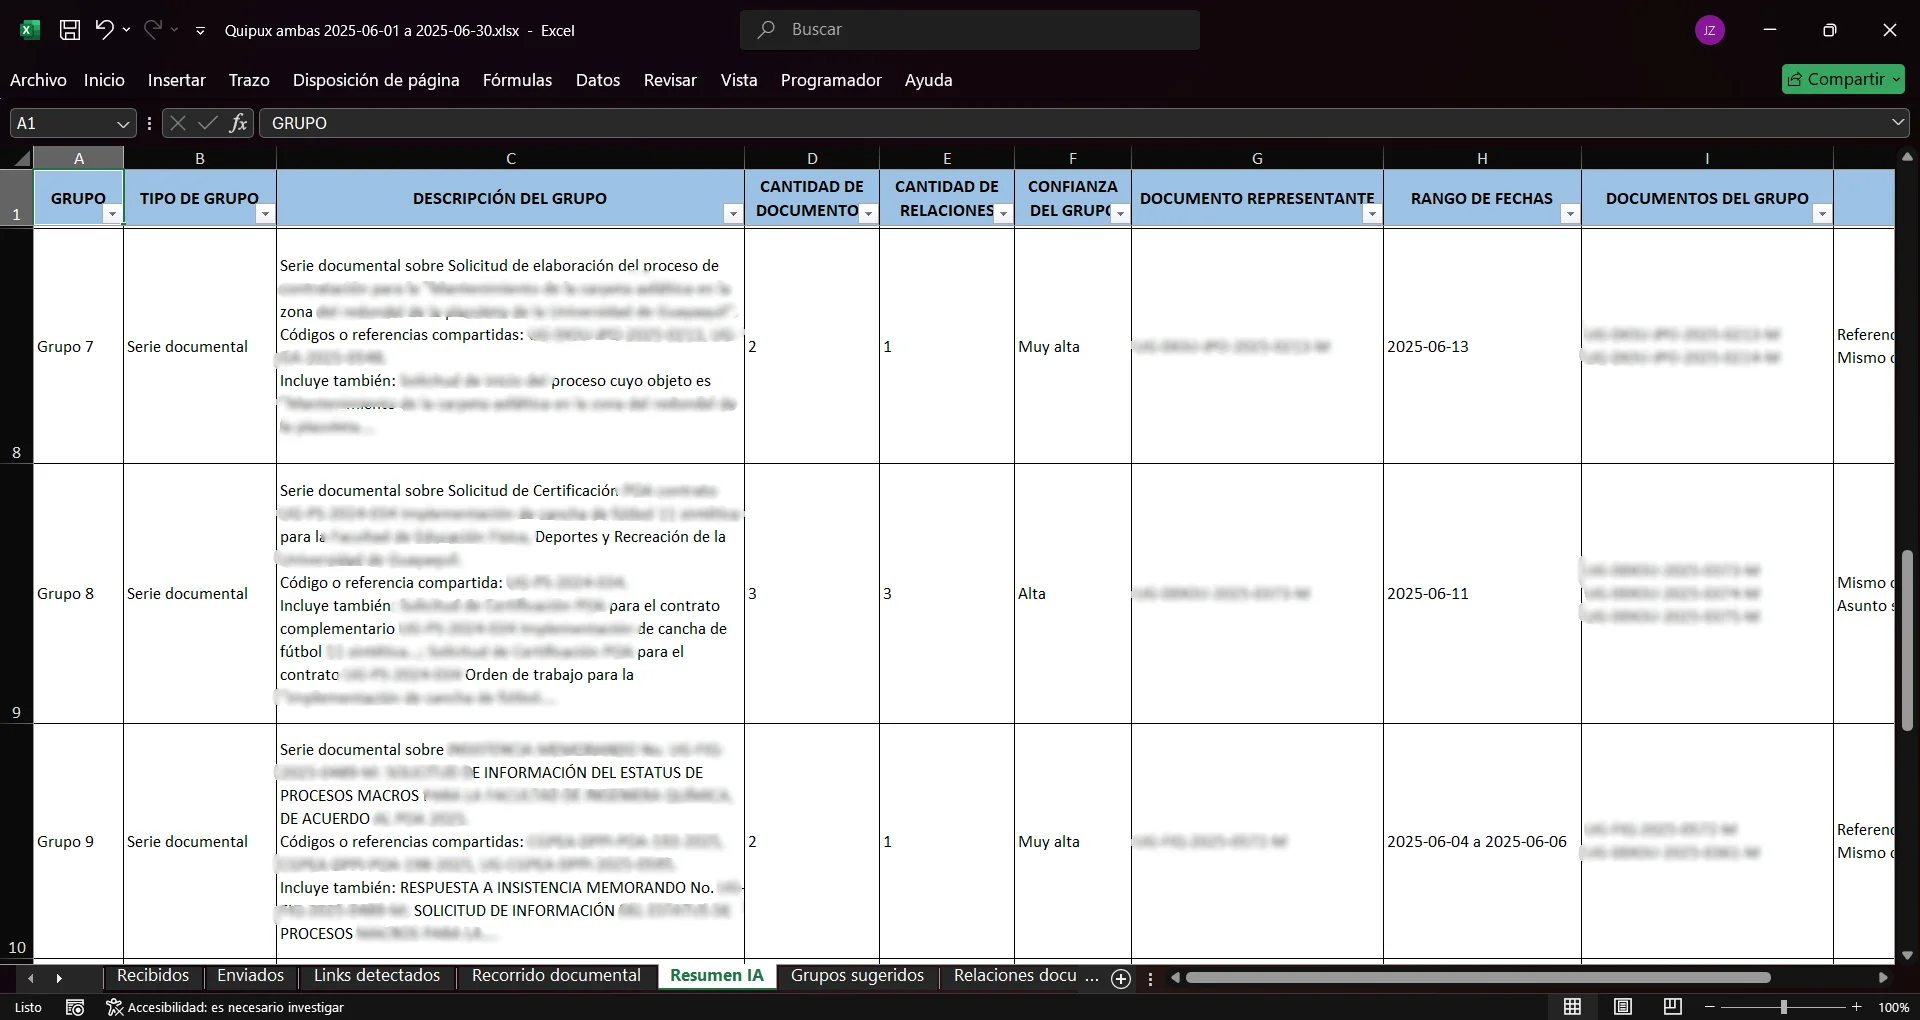Click date cell 2025-06-04 a 2025-06-06
Screen dimensions: 1920x1020
point(1482,841)
